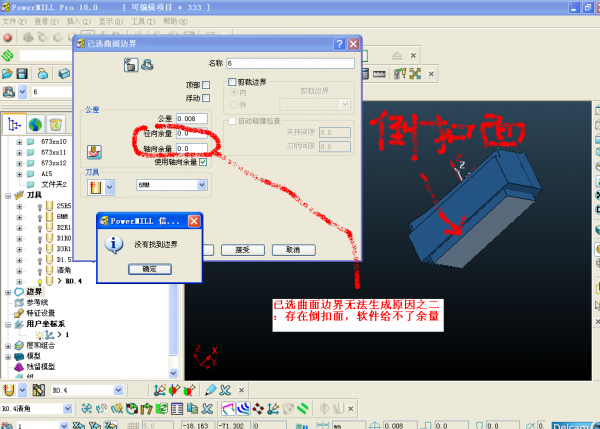The image size is (600, 429).
Task: Open the tool type dropdown arrow in 刀具 group
Action: [x=110, y=188]
